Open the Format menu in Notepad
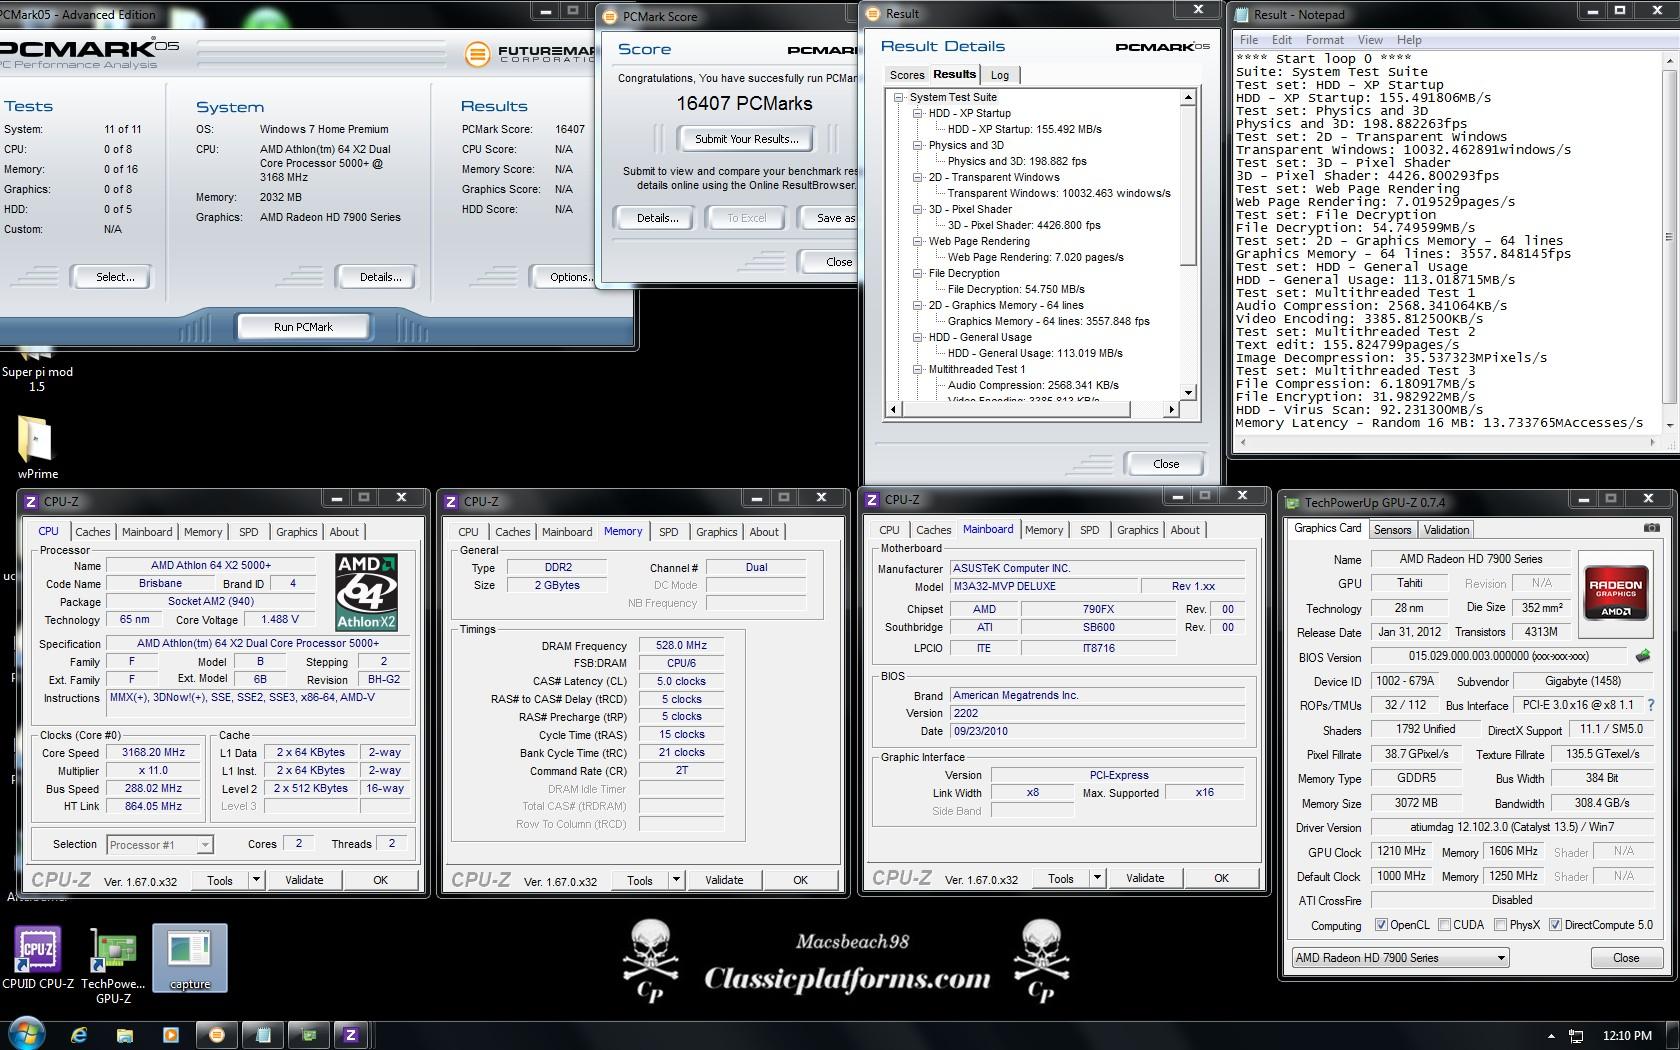The height and width of the screenshot is (1050, 1680). tap(1324, 40)
